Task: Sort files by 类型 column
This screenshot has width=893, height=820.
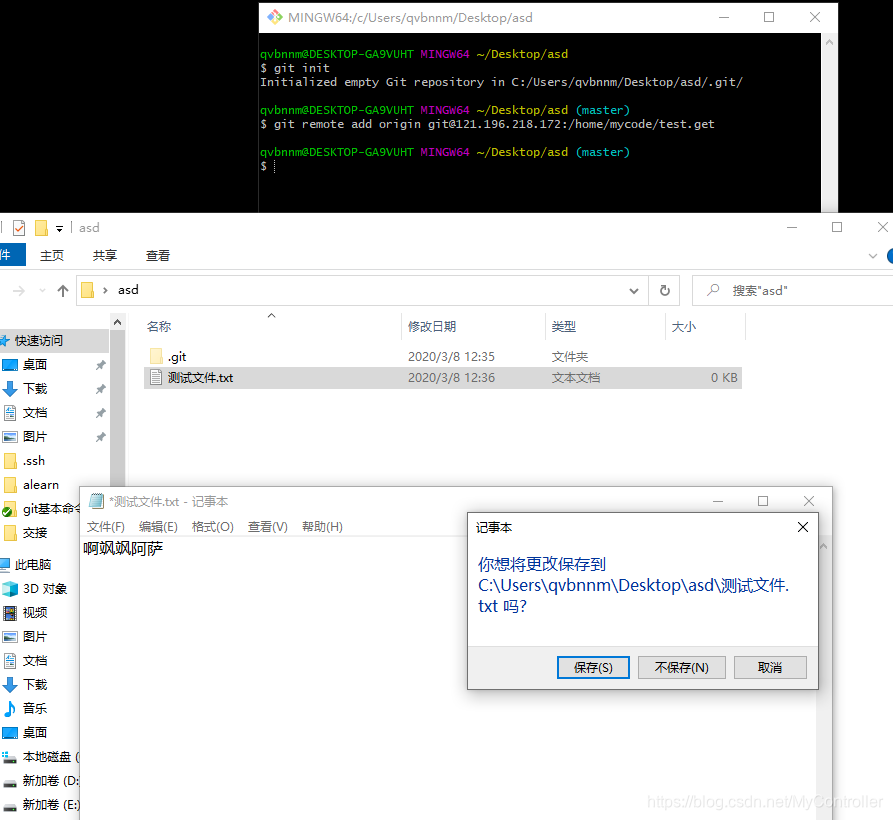Action: (x=563, y=326)
